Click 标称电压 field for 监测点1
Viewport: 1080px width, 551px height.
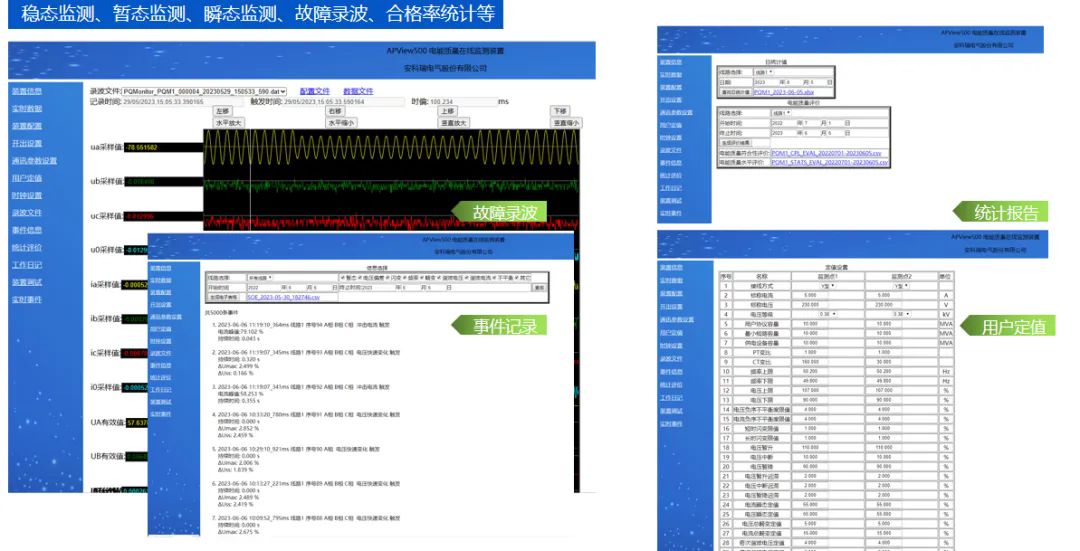click(811, 304)
